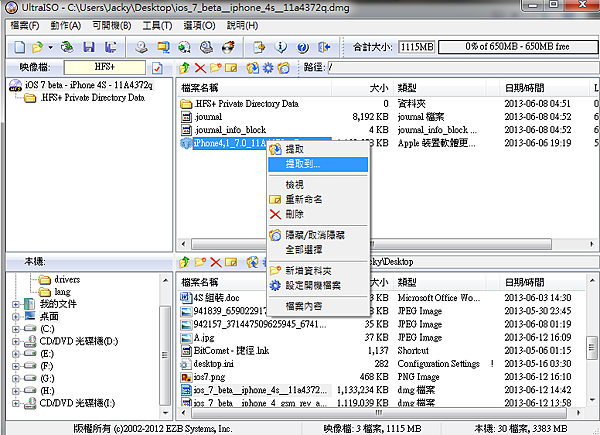Click the new folder icon in image toolbar
Image resolution: width=600 pixels, height=435 pixels.
point(215,68)
